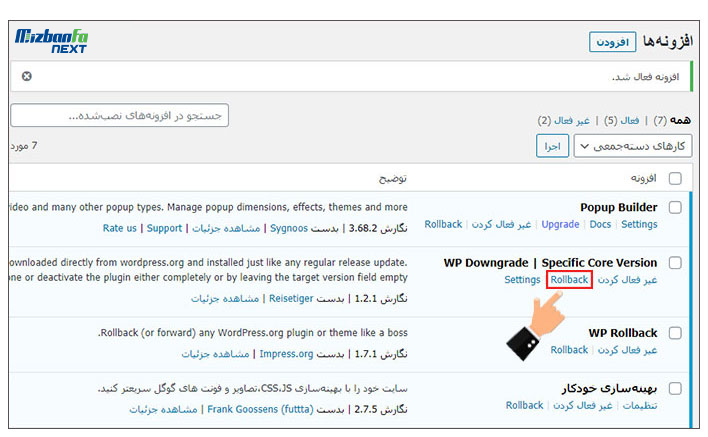708x437 pixels.
Task: Click the افزونه column header
Action: coord(643,178)
